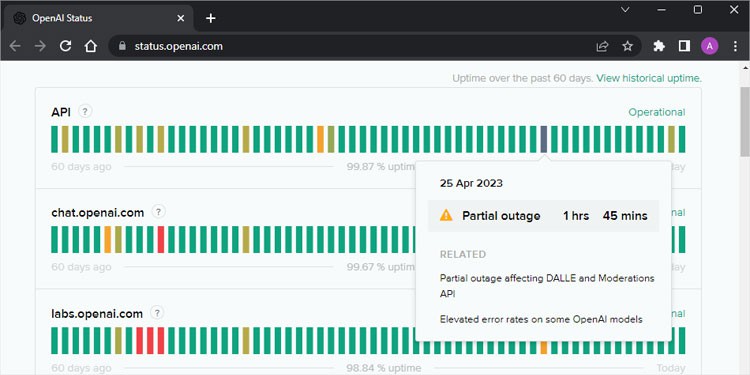
Task: Open the tab search chevron in title bar
Action: (x=625, y=10)
